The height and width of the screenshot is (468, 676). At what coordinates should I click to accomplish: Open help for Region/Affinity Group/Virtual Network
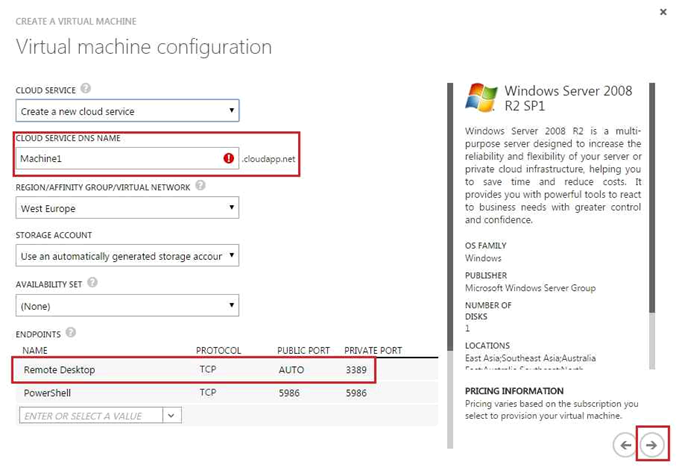[200, 185]
